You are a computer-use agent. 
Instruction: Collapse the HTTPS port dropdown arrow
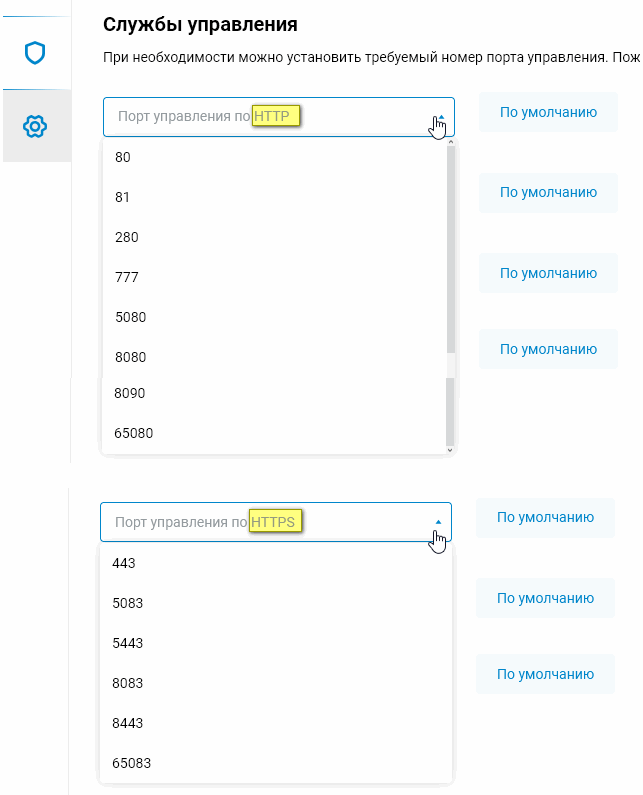click(438, 522)
